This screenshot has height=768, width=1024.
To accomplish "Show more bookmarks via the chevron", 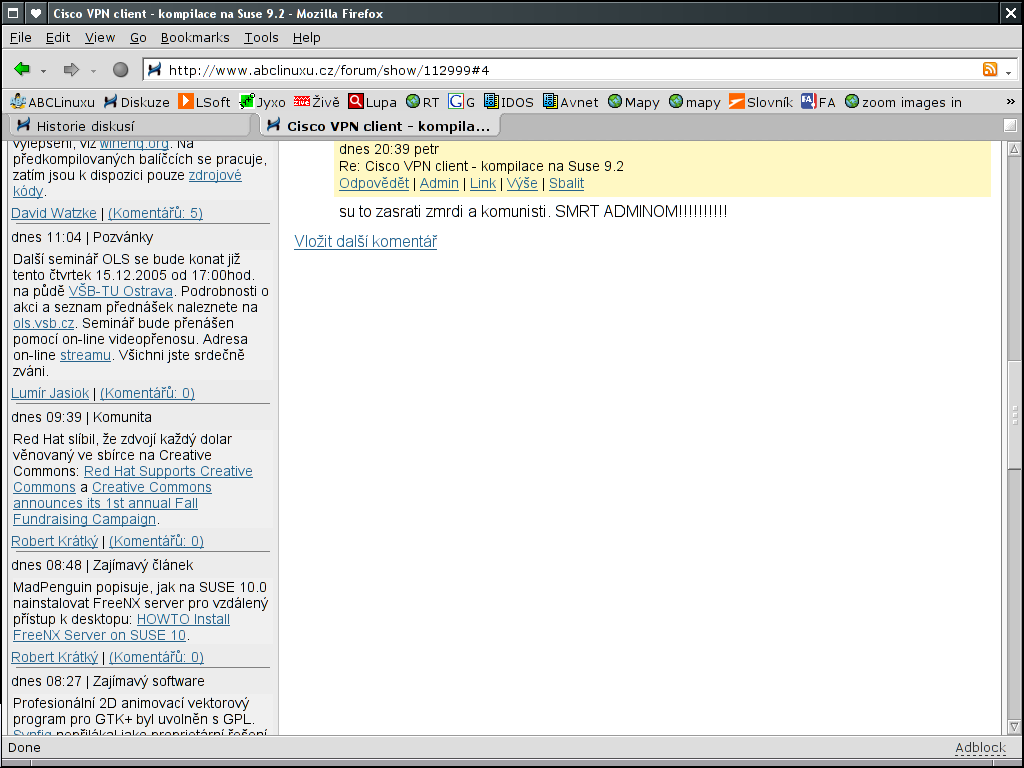I will pyautogui.click(x=1010, y=102).
